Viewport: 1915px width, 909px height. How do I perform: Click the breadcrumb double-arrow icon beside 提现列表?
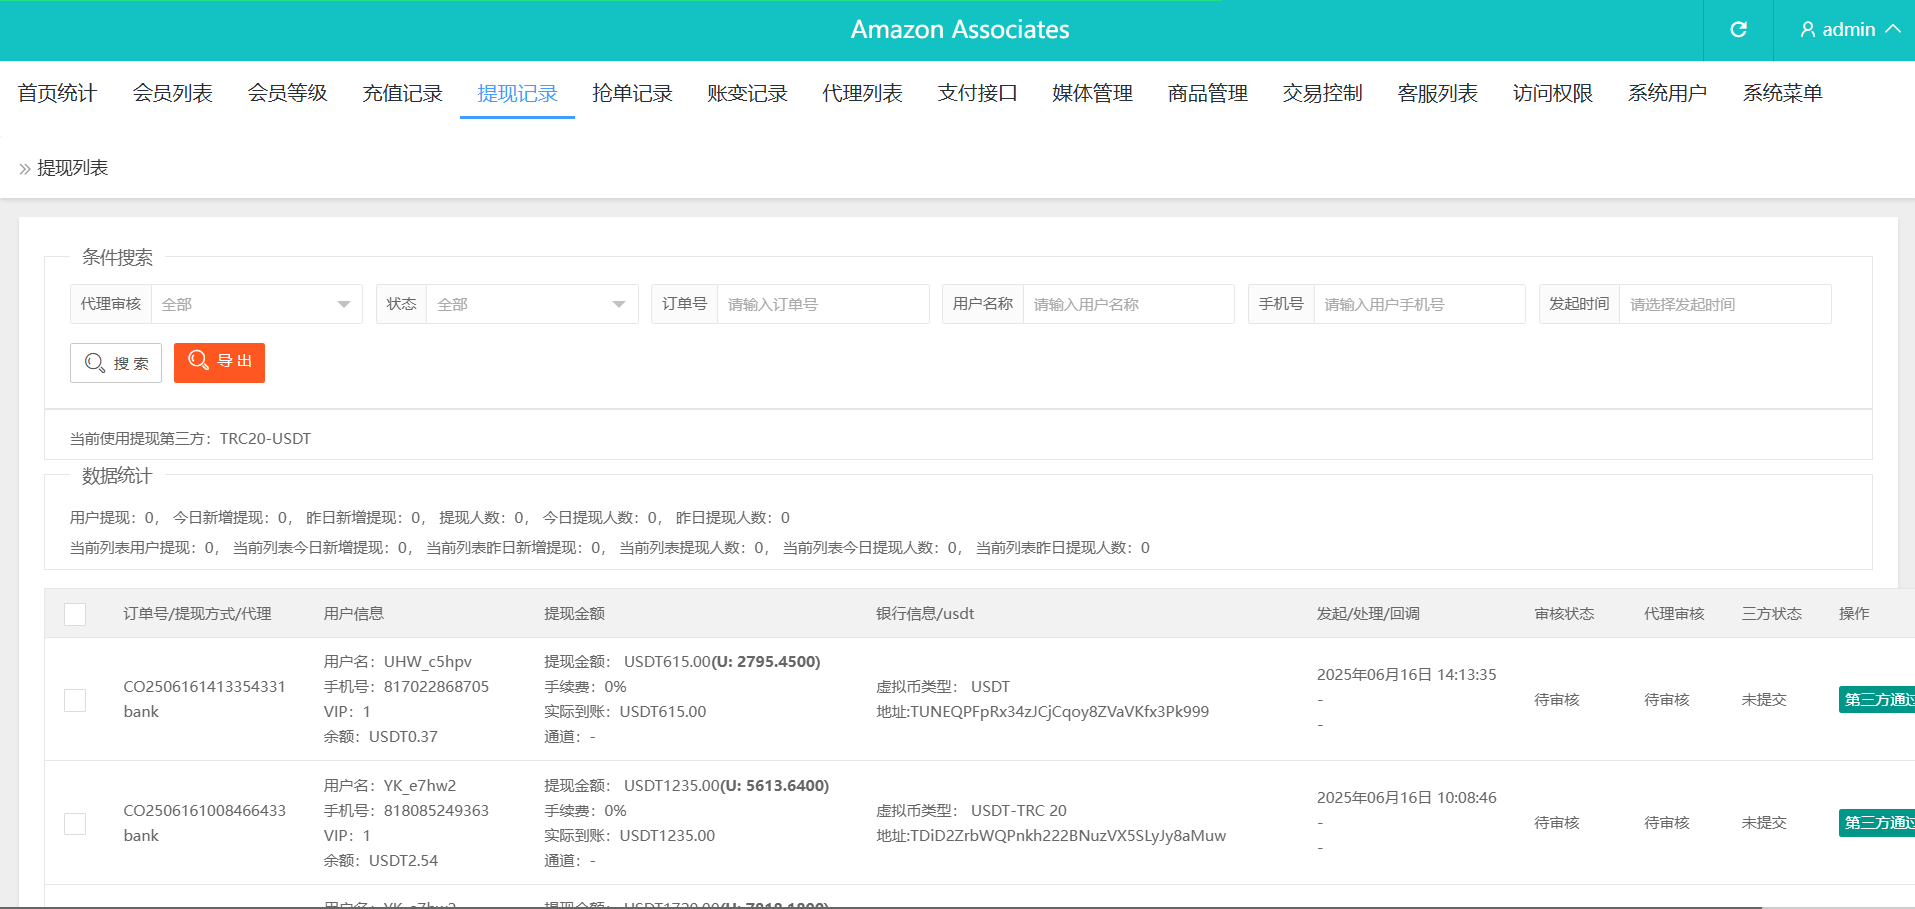[x=25, y=169]
